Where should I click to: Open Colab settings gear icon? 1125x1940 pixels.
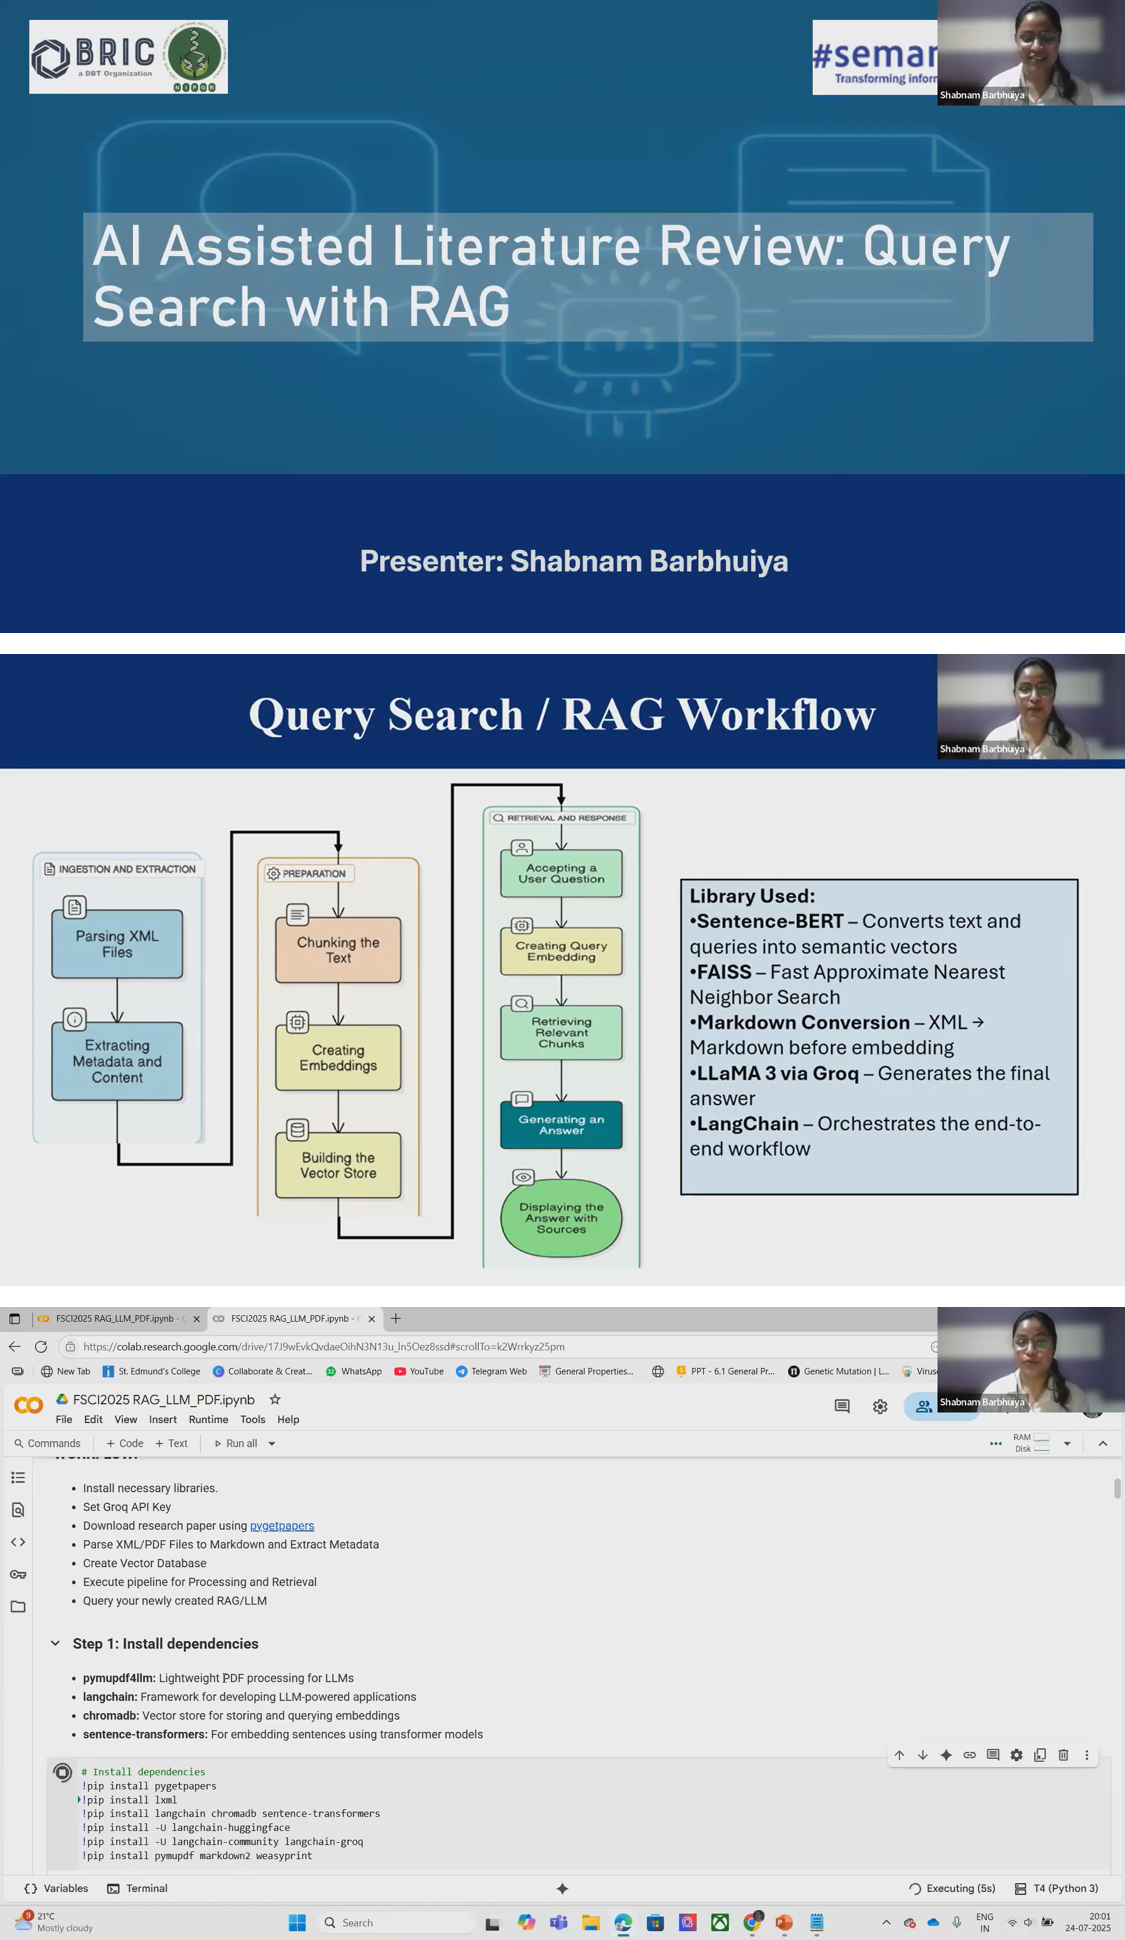880,1406
